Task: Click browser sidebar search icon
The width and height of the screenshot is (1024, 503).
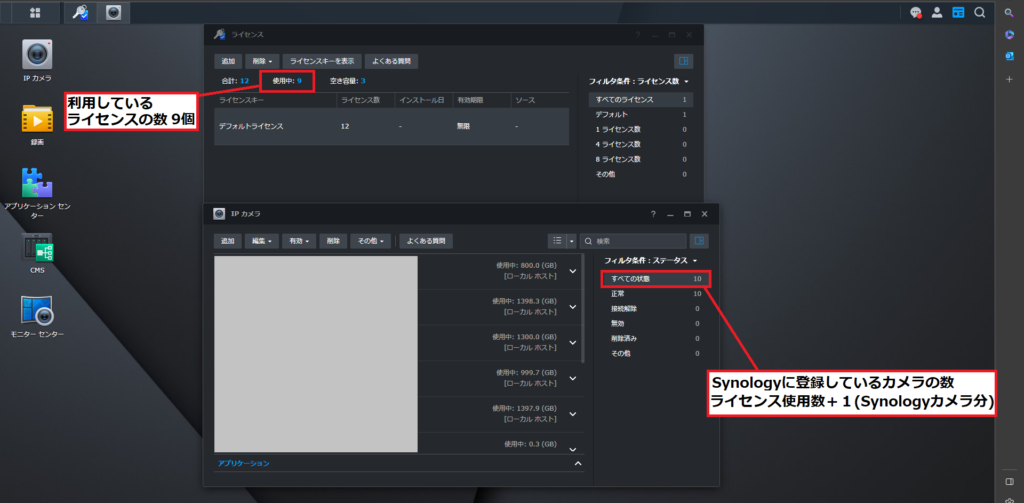Action: (x=1009, y=12)
